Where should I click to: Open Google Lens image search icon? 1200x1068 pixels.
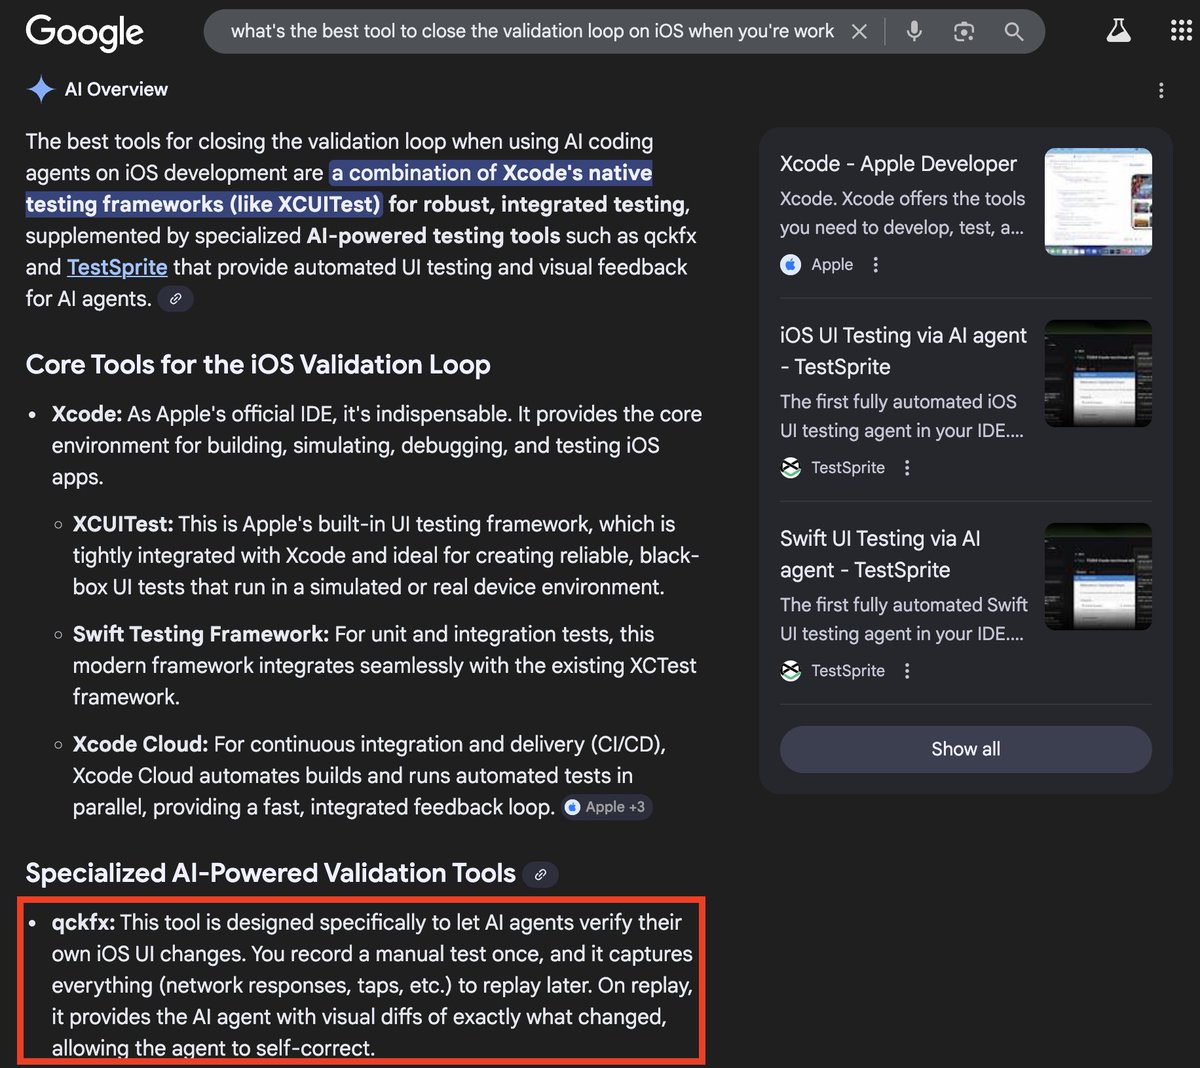pos(964,32)
